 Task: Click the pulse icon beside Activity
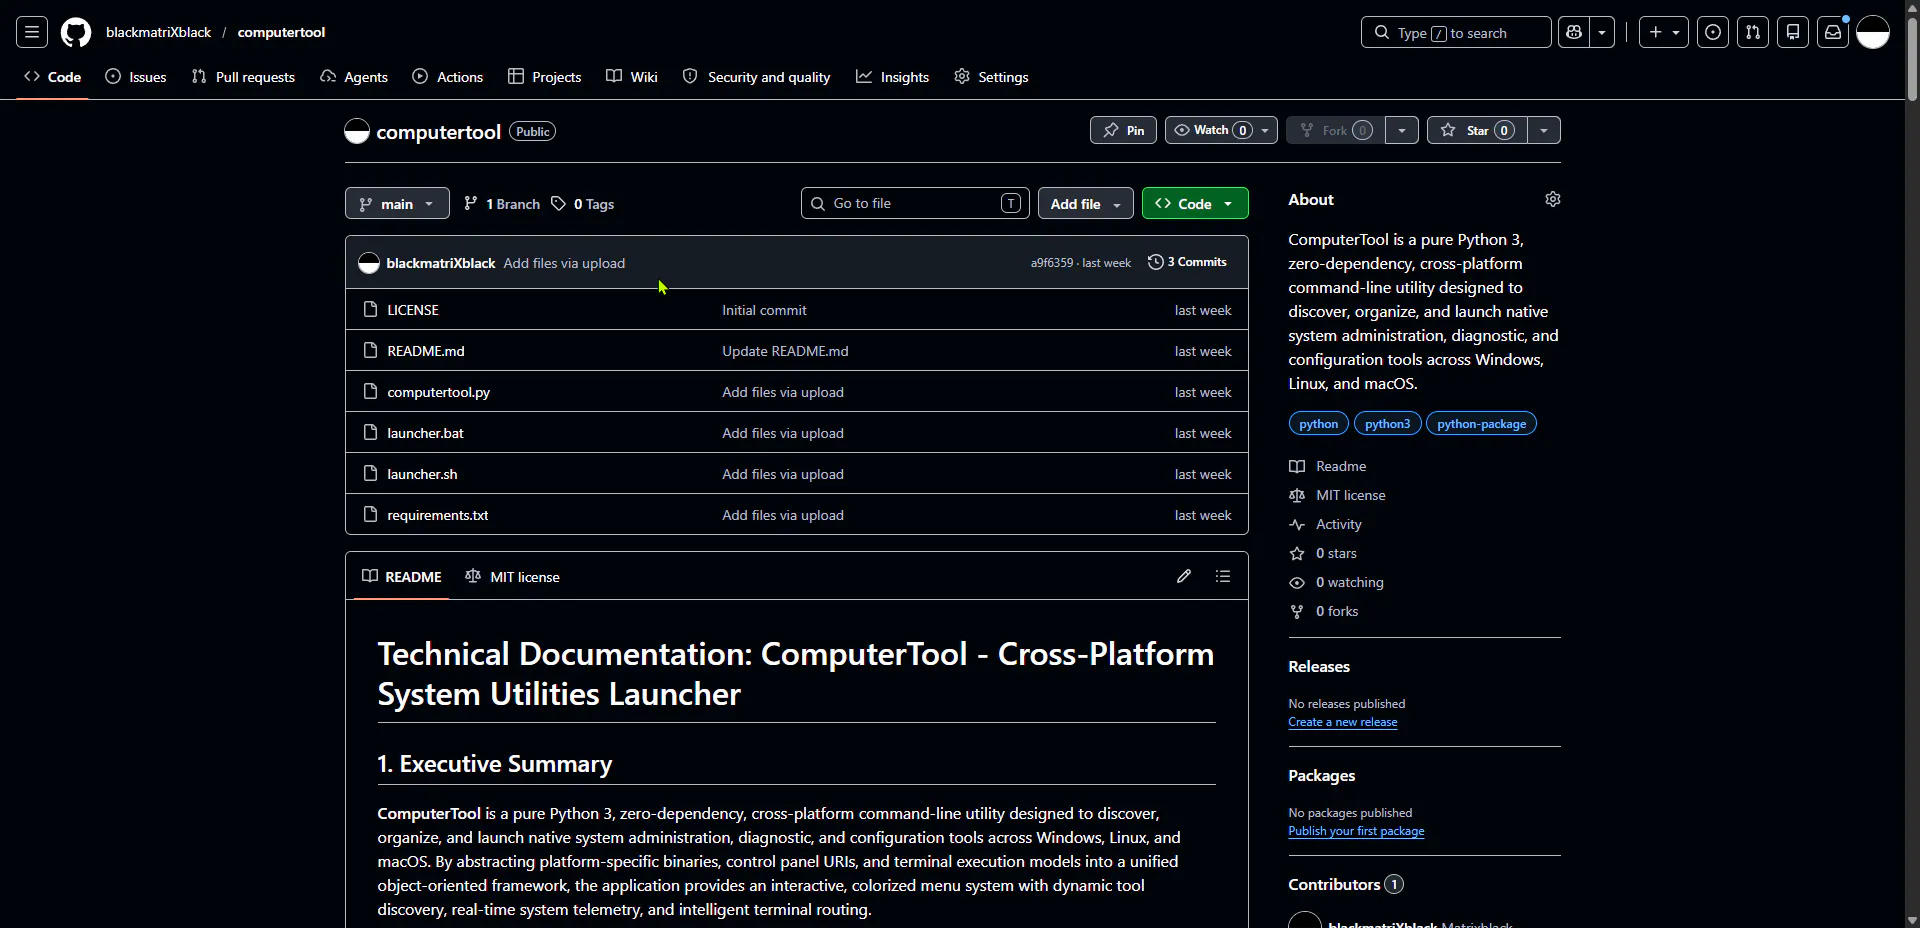1297,524
